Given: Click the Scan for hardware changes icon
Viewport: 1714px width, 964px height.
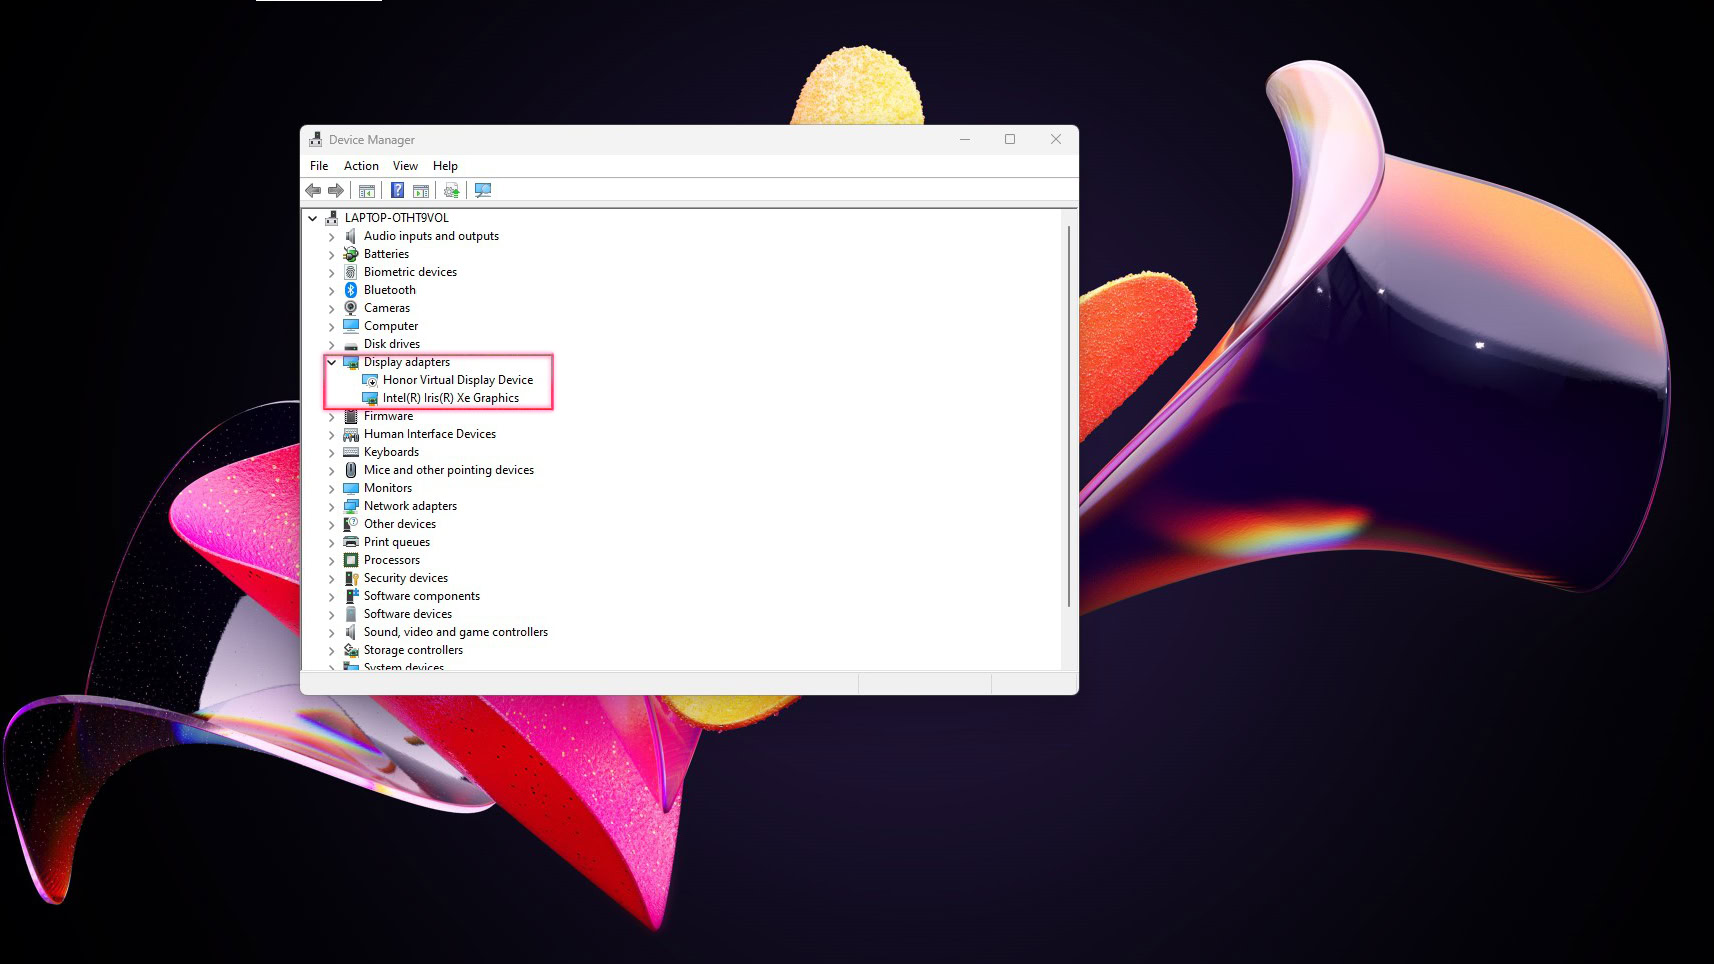Looking at the screenshot, I should [483, 191].
